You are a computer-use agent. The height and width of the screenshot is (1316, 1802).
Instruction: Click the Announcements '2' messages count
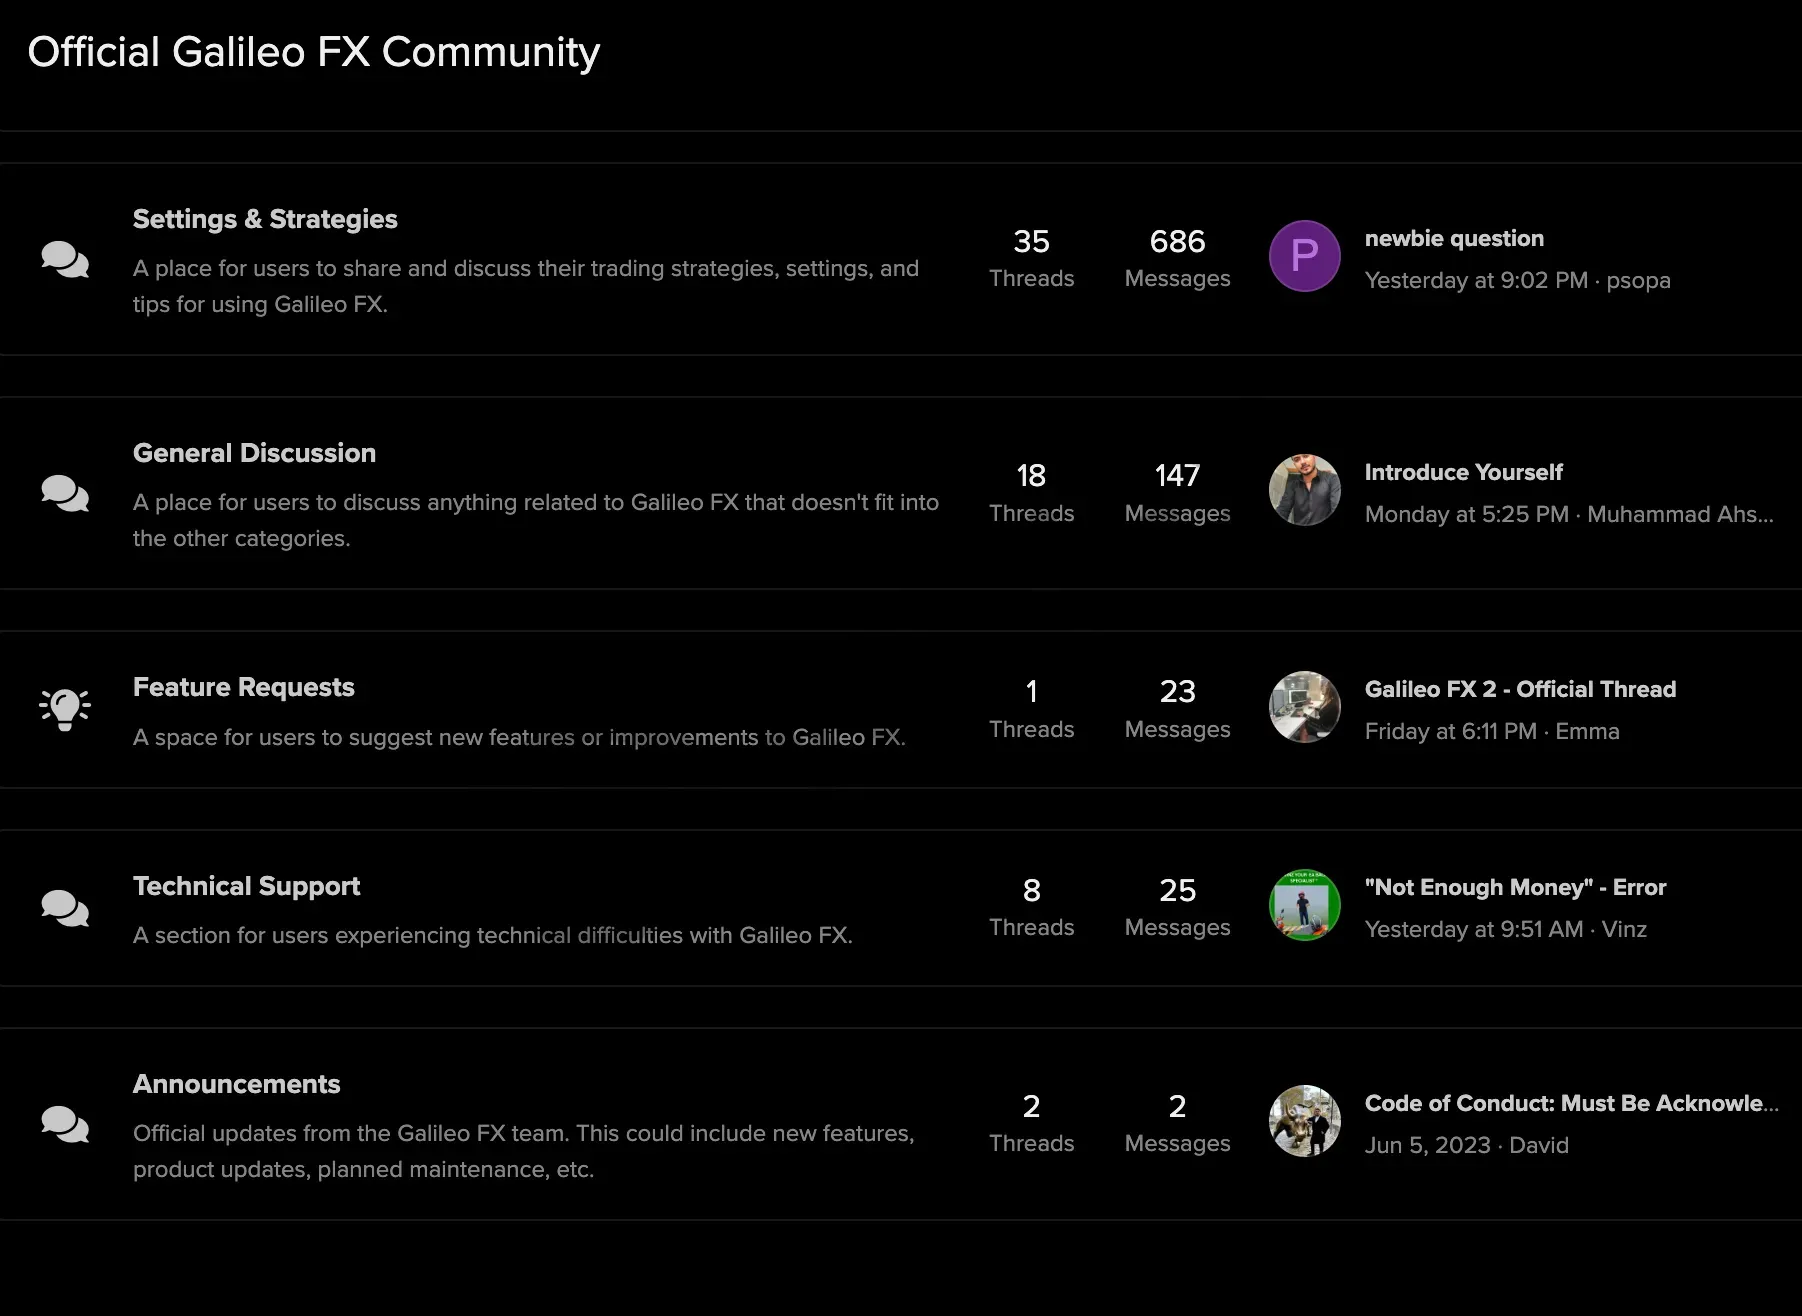pos(1177,1106)
